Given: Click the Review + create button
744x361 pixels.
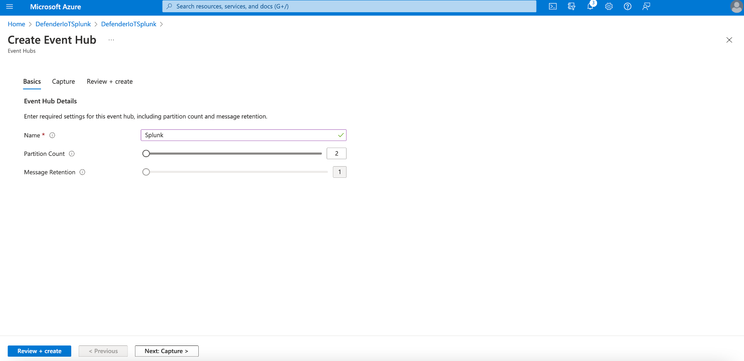Looking at the screenshot, I should [39, 351].
